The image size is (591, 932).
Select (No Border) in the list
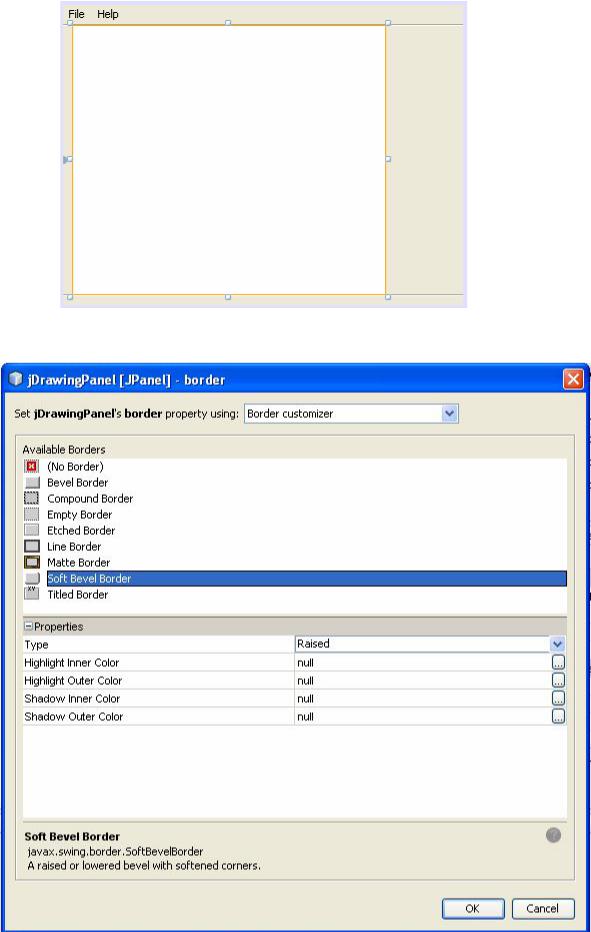[75, 467]
